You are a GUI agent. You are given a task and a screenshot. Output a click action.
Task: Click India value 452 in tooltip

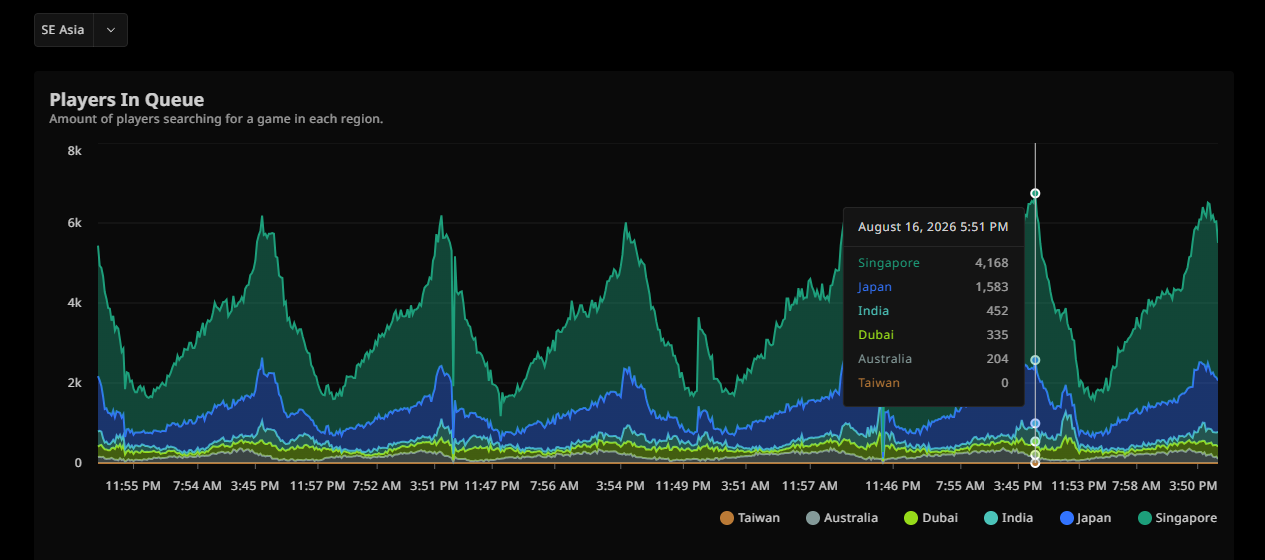point(997,311)
